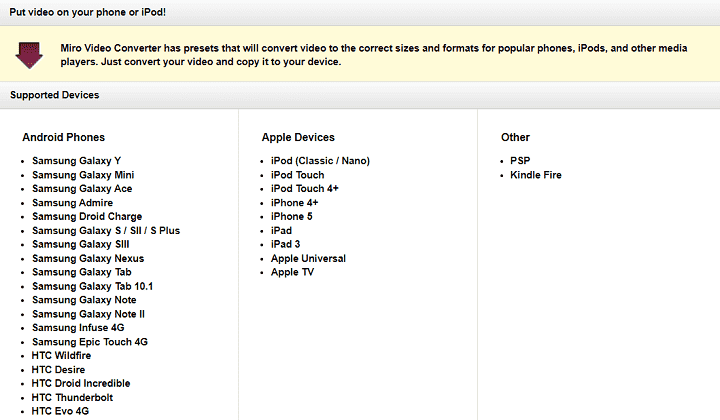This screenshot has width=720, height=420.
Task: Click Apple TV list item
Action: coord(292,272)
